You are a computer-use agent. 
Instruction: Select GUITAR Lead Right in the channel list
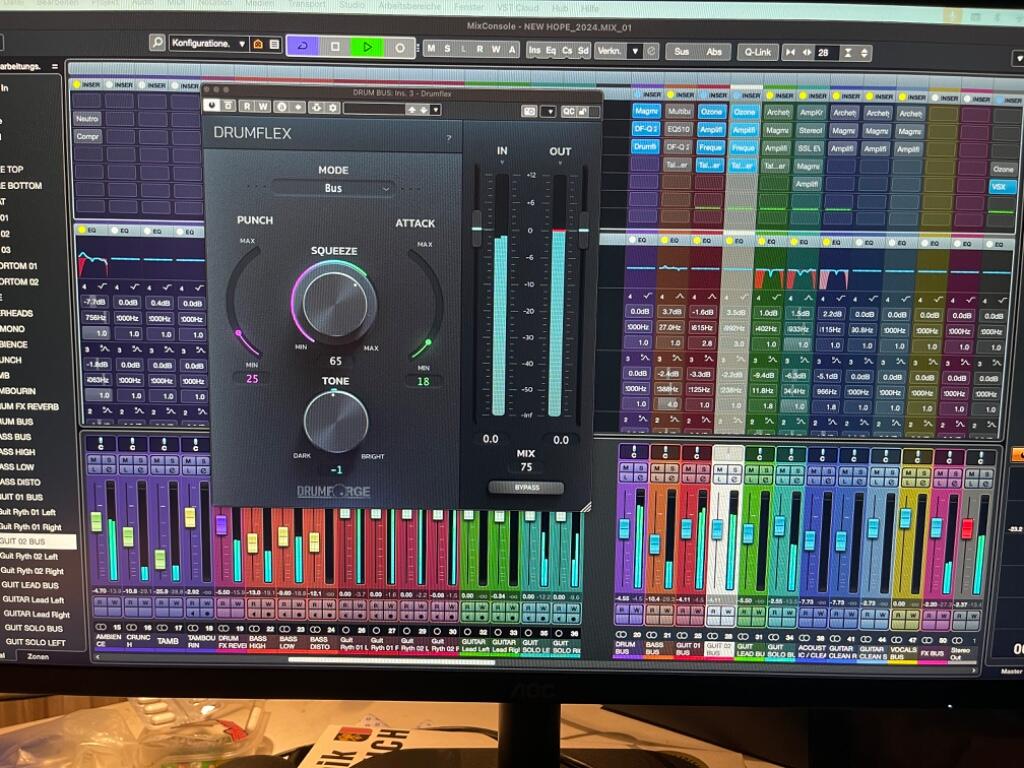(x=37, y=614)
